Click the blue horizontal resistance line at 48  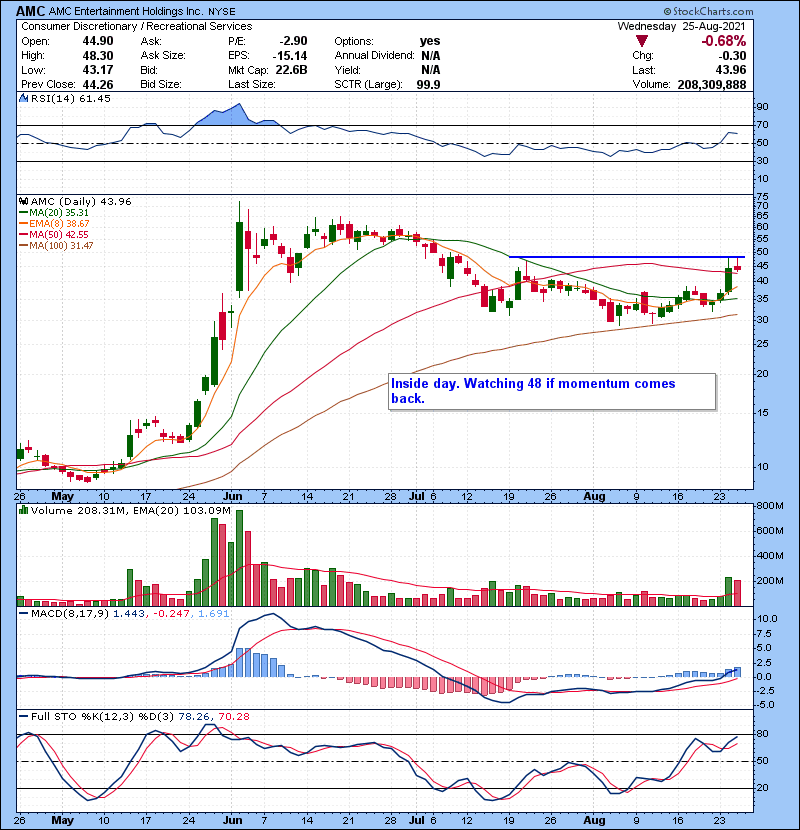(626, 257)
